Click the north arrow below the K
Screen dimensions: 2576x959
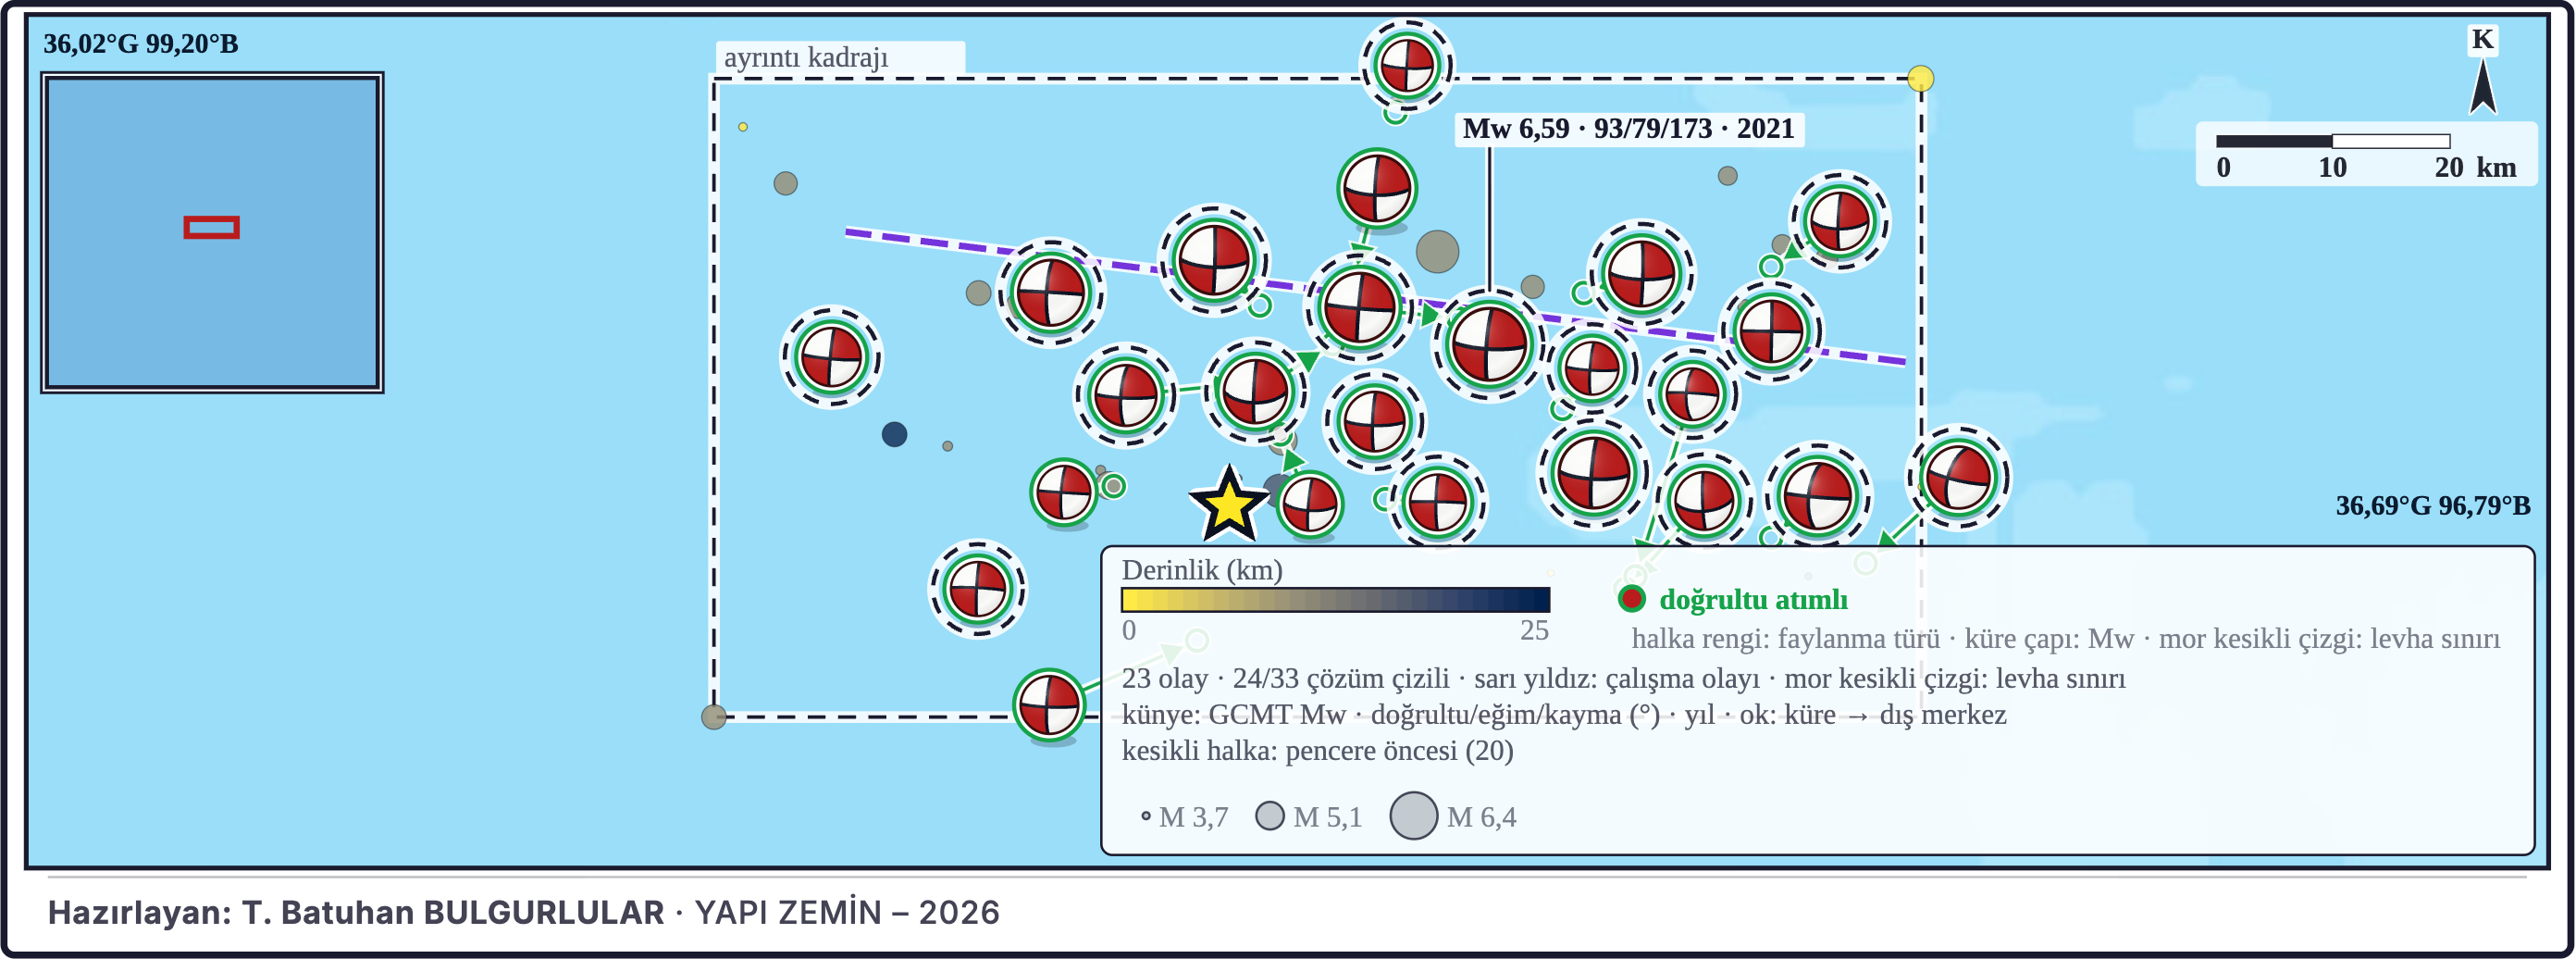click(x=2482, y=87)
